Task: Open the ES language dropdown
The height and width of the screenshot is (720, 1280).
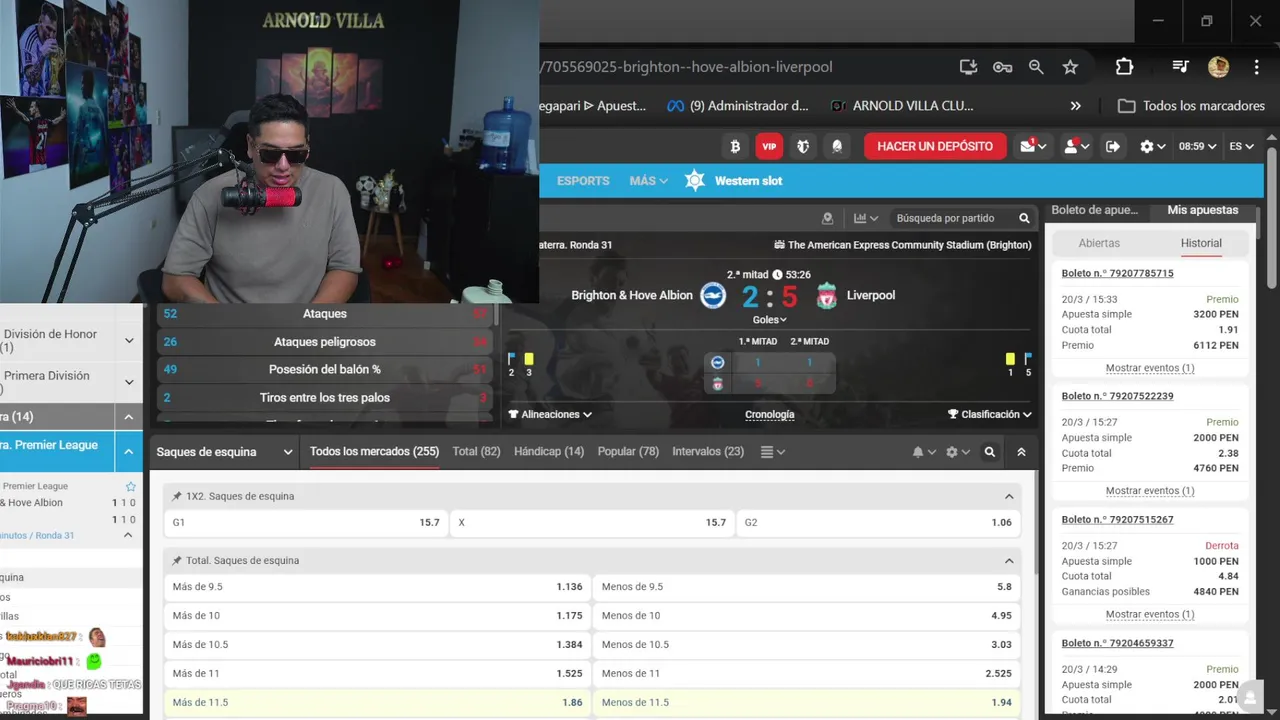Action: click(x=1241, y=146)
